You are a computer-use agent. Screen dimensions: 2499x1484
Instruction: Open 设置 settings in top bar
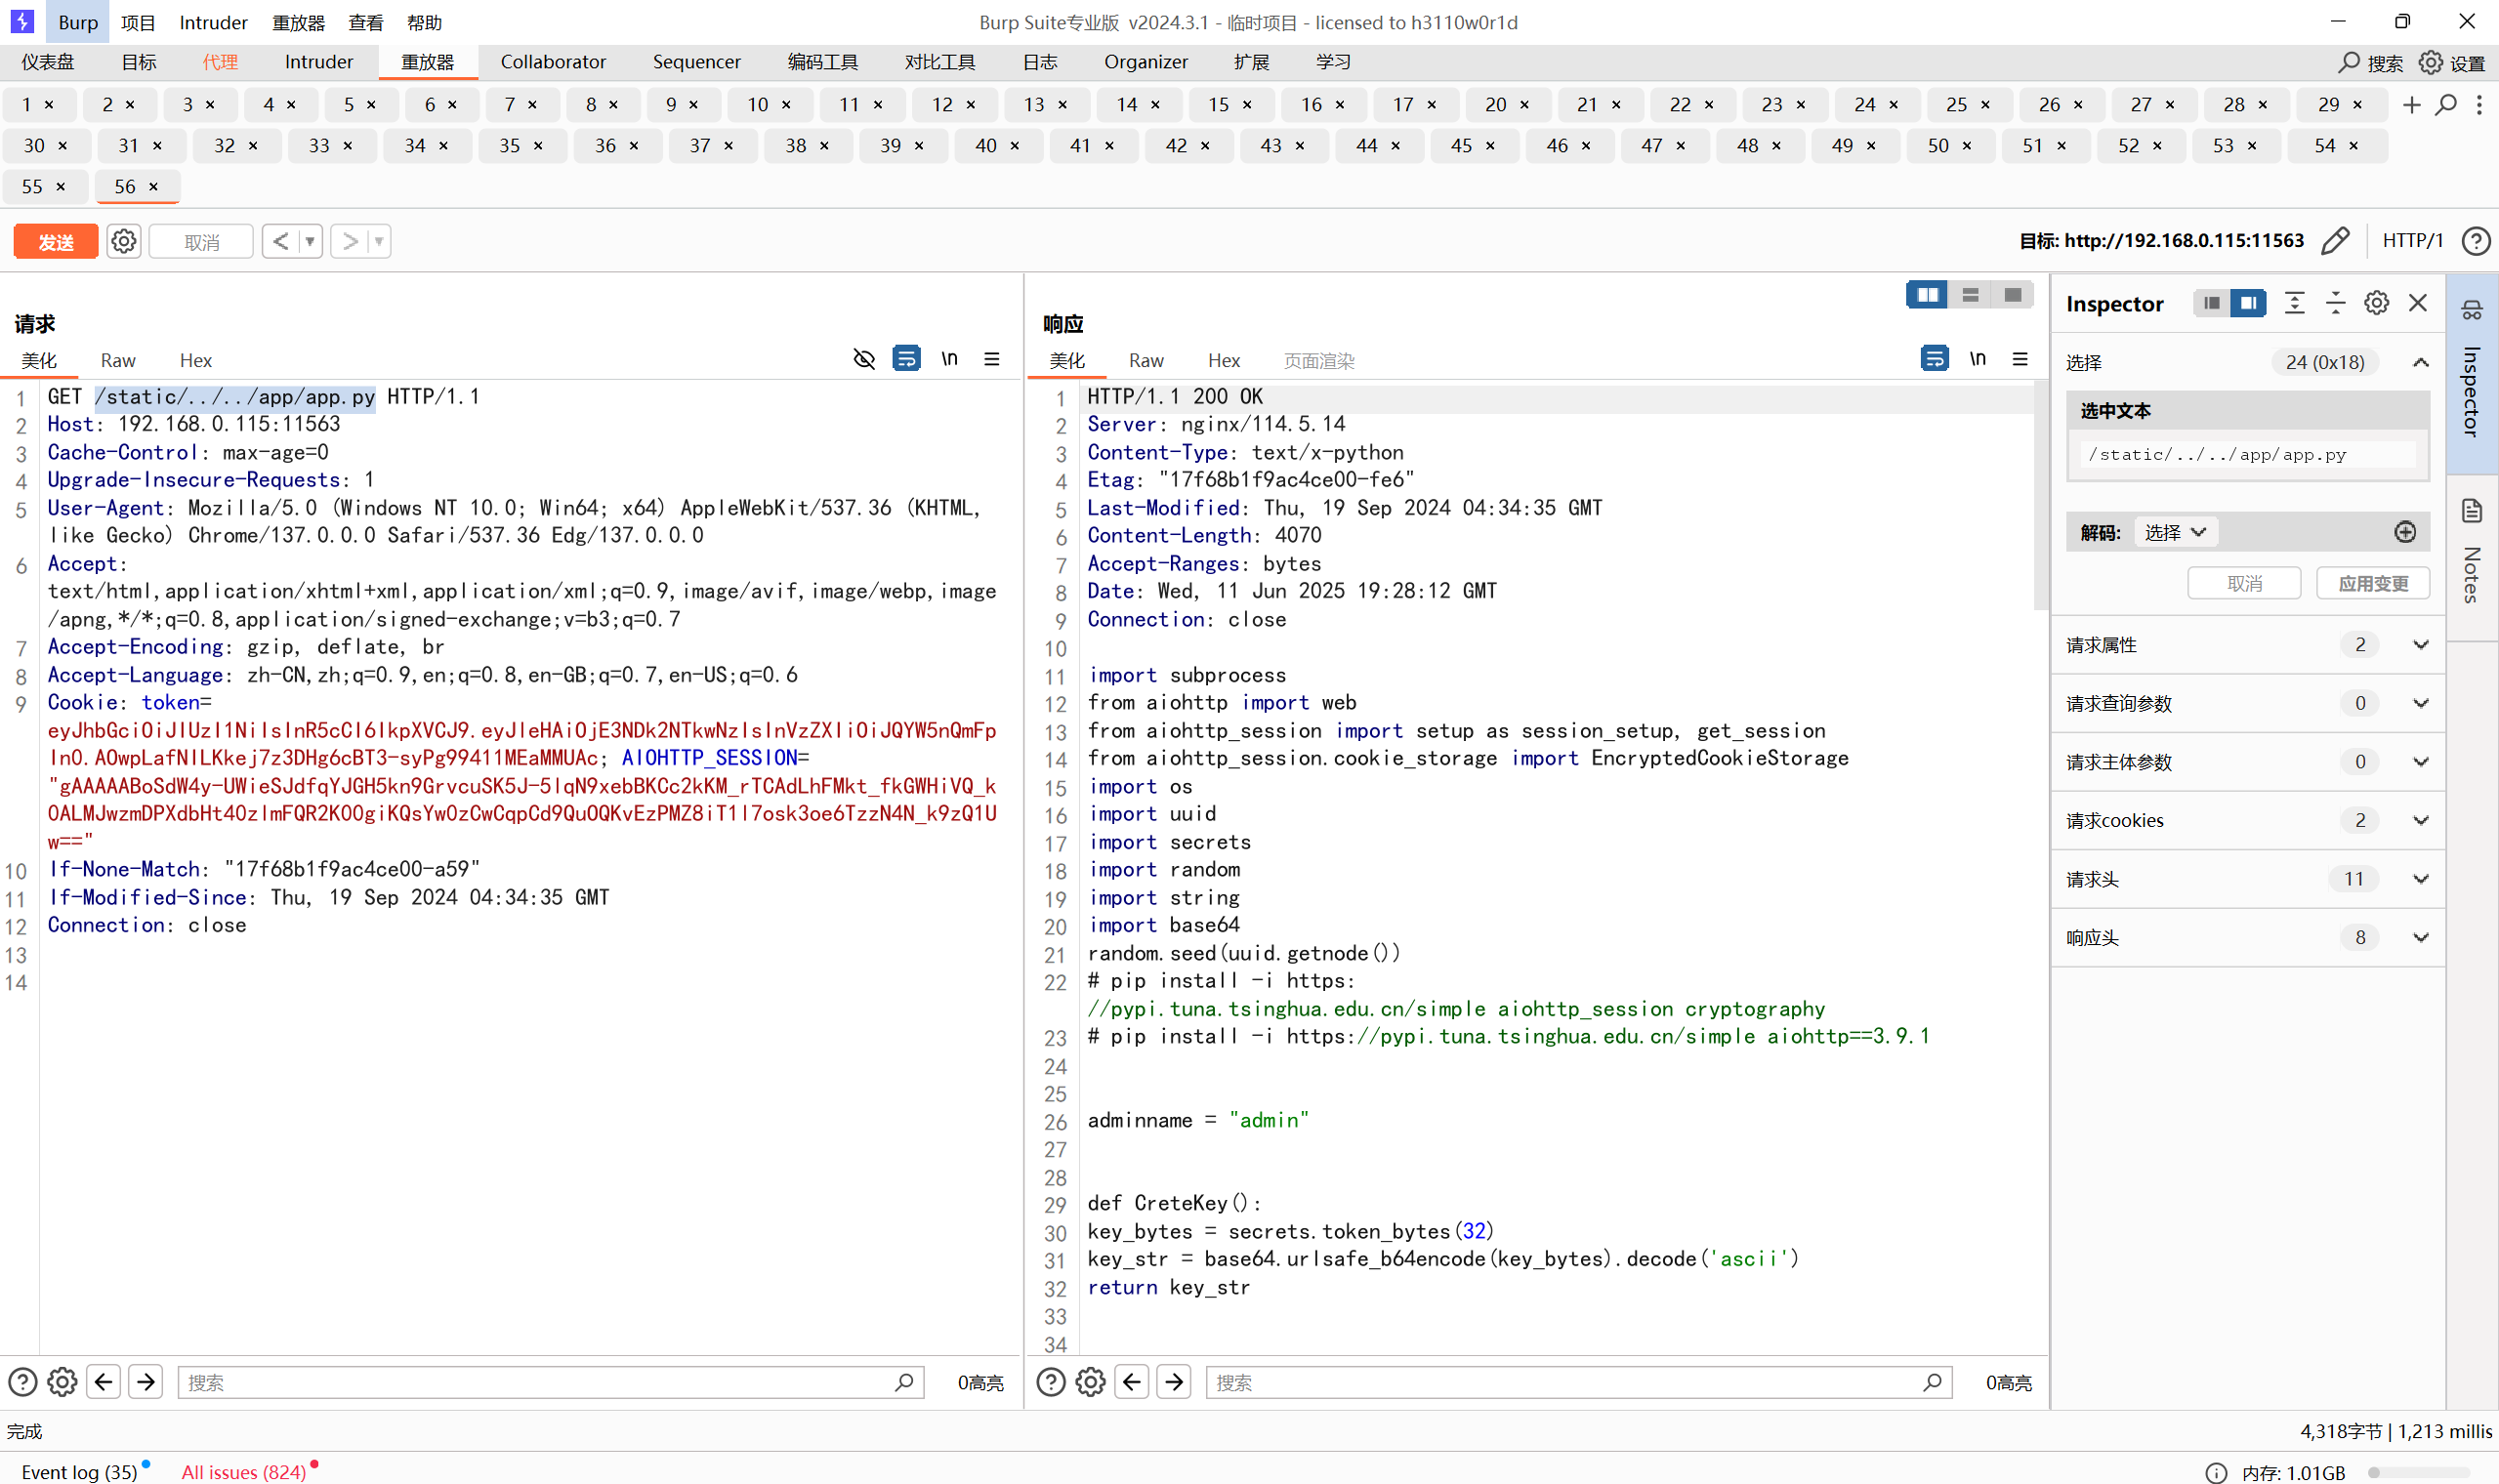[x=2452, y=63]
